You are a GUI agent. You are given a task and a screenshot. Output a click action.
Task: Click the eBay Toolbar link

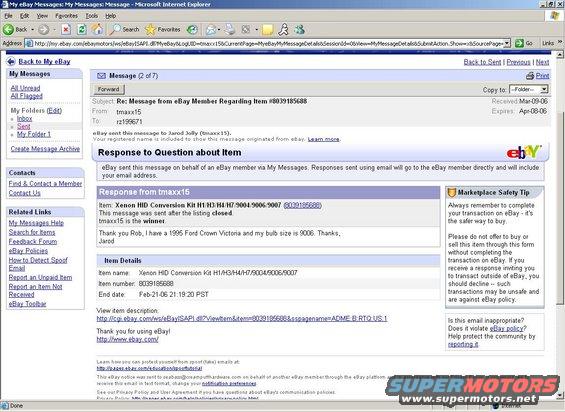tap(27, 304)
